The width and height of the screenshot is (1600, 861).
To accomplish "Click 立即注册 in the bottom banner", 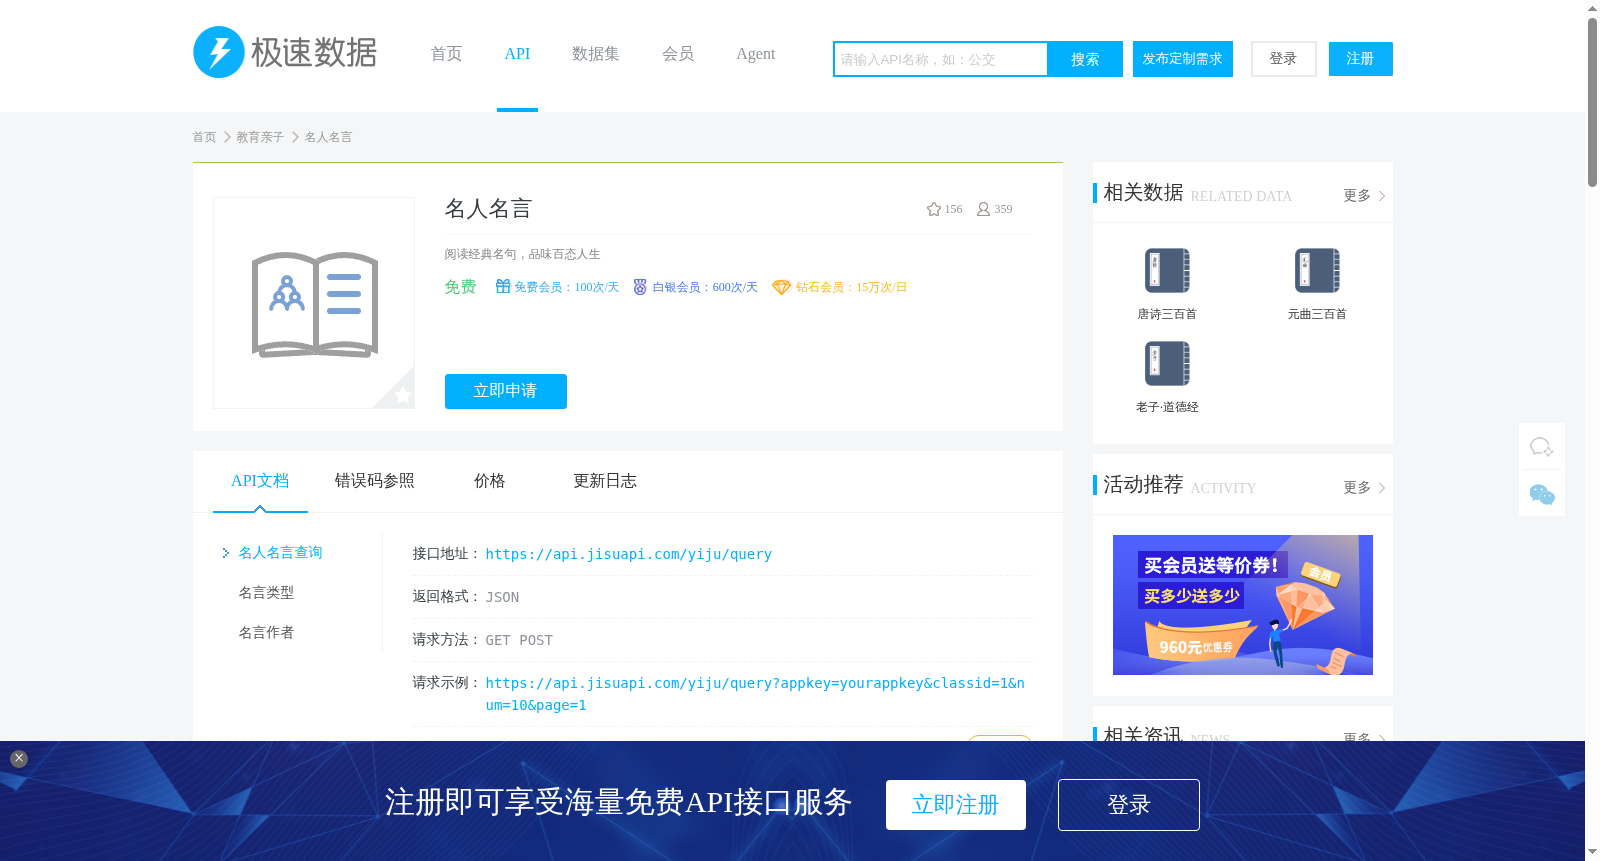I will [x=956, y=805].
